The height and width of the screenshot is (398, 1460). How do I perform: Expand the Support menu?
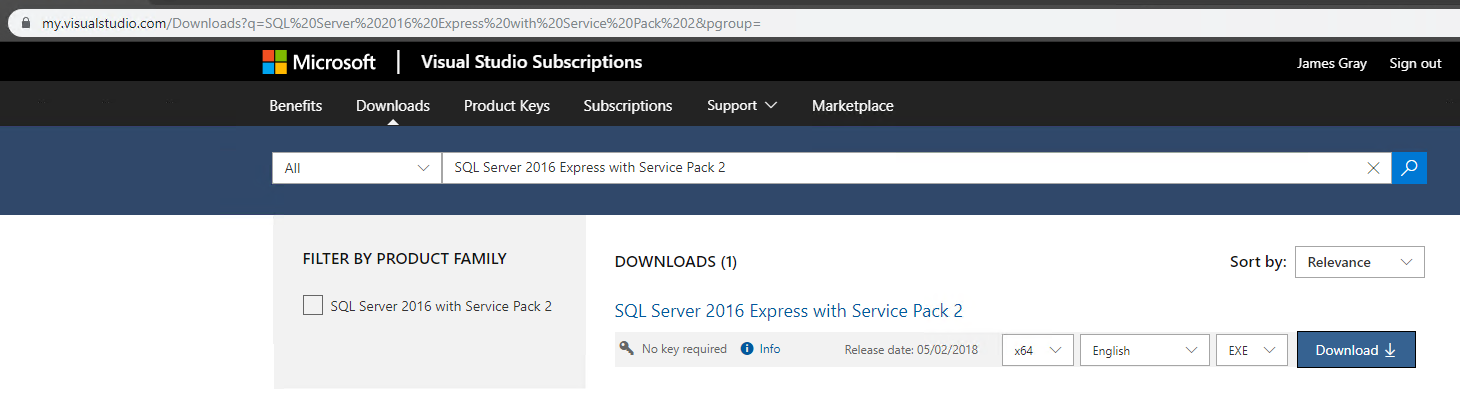742,105
